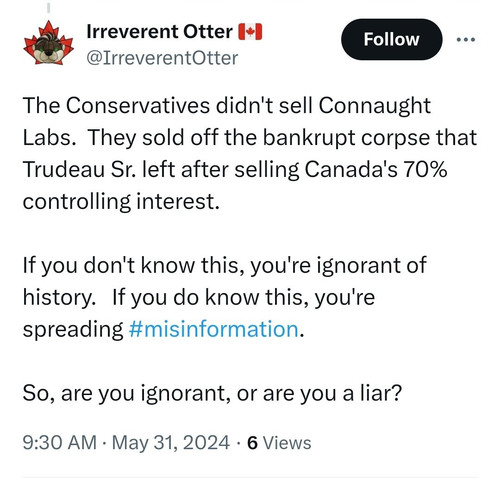Click the 70% figure in the tweet
Viewport: 500px width, 478px height.
point(425,169)
